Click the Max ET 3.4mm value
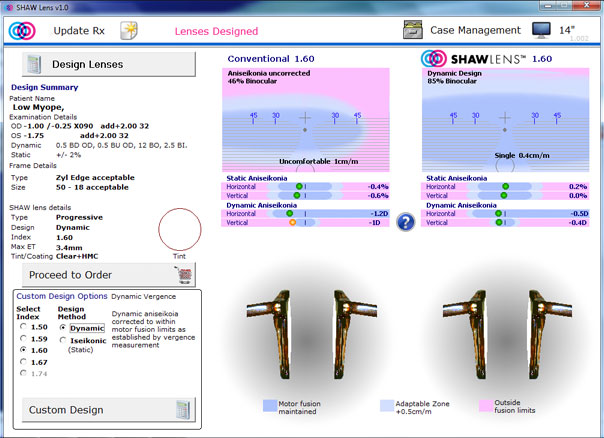The width and height of the screenshot is (604, 438). click(69, 247)
